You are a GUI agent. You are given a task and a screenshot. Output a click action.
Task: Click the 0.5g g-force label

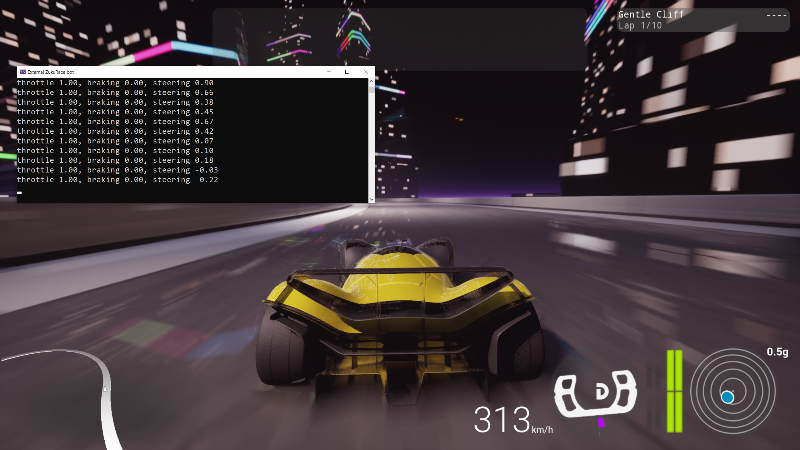[777, 352]
